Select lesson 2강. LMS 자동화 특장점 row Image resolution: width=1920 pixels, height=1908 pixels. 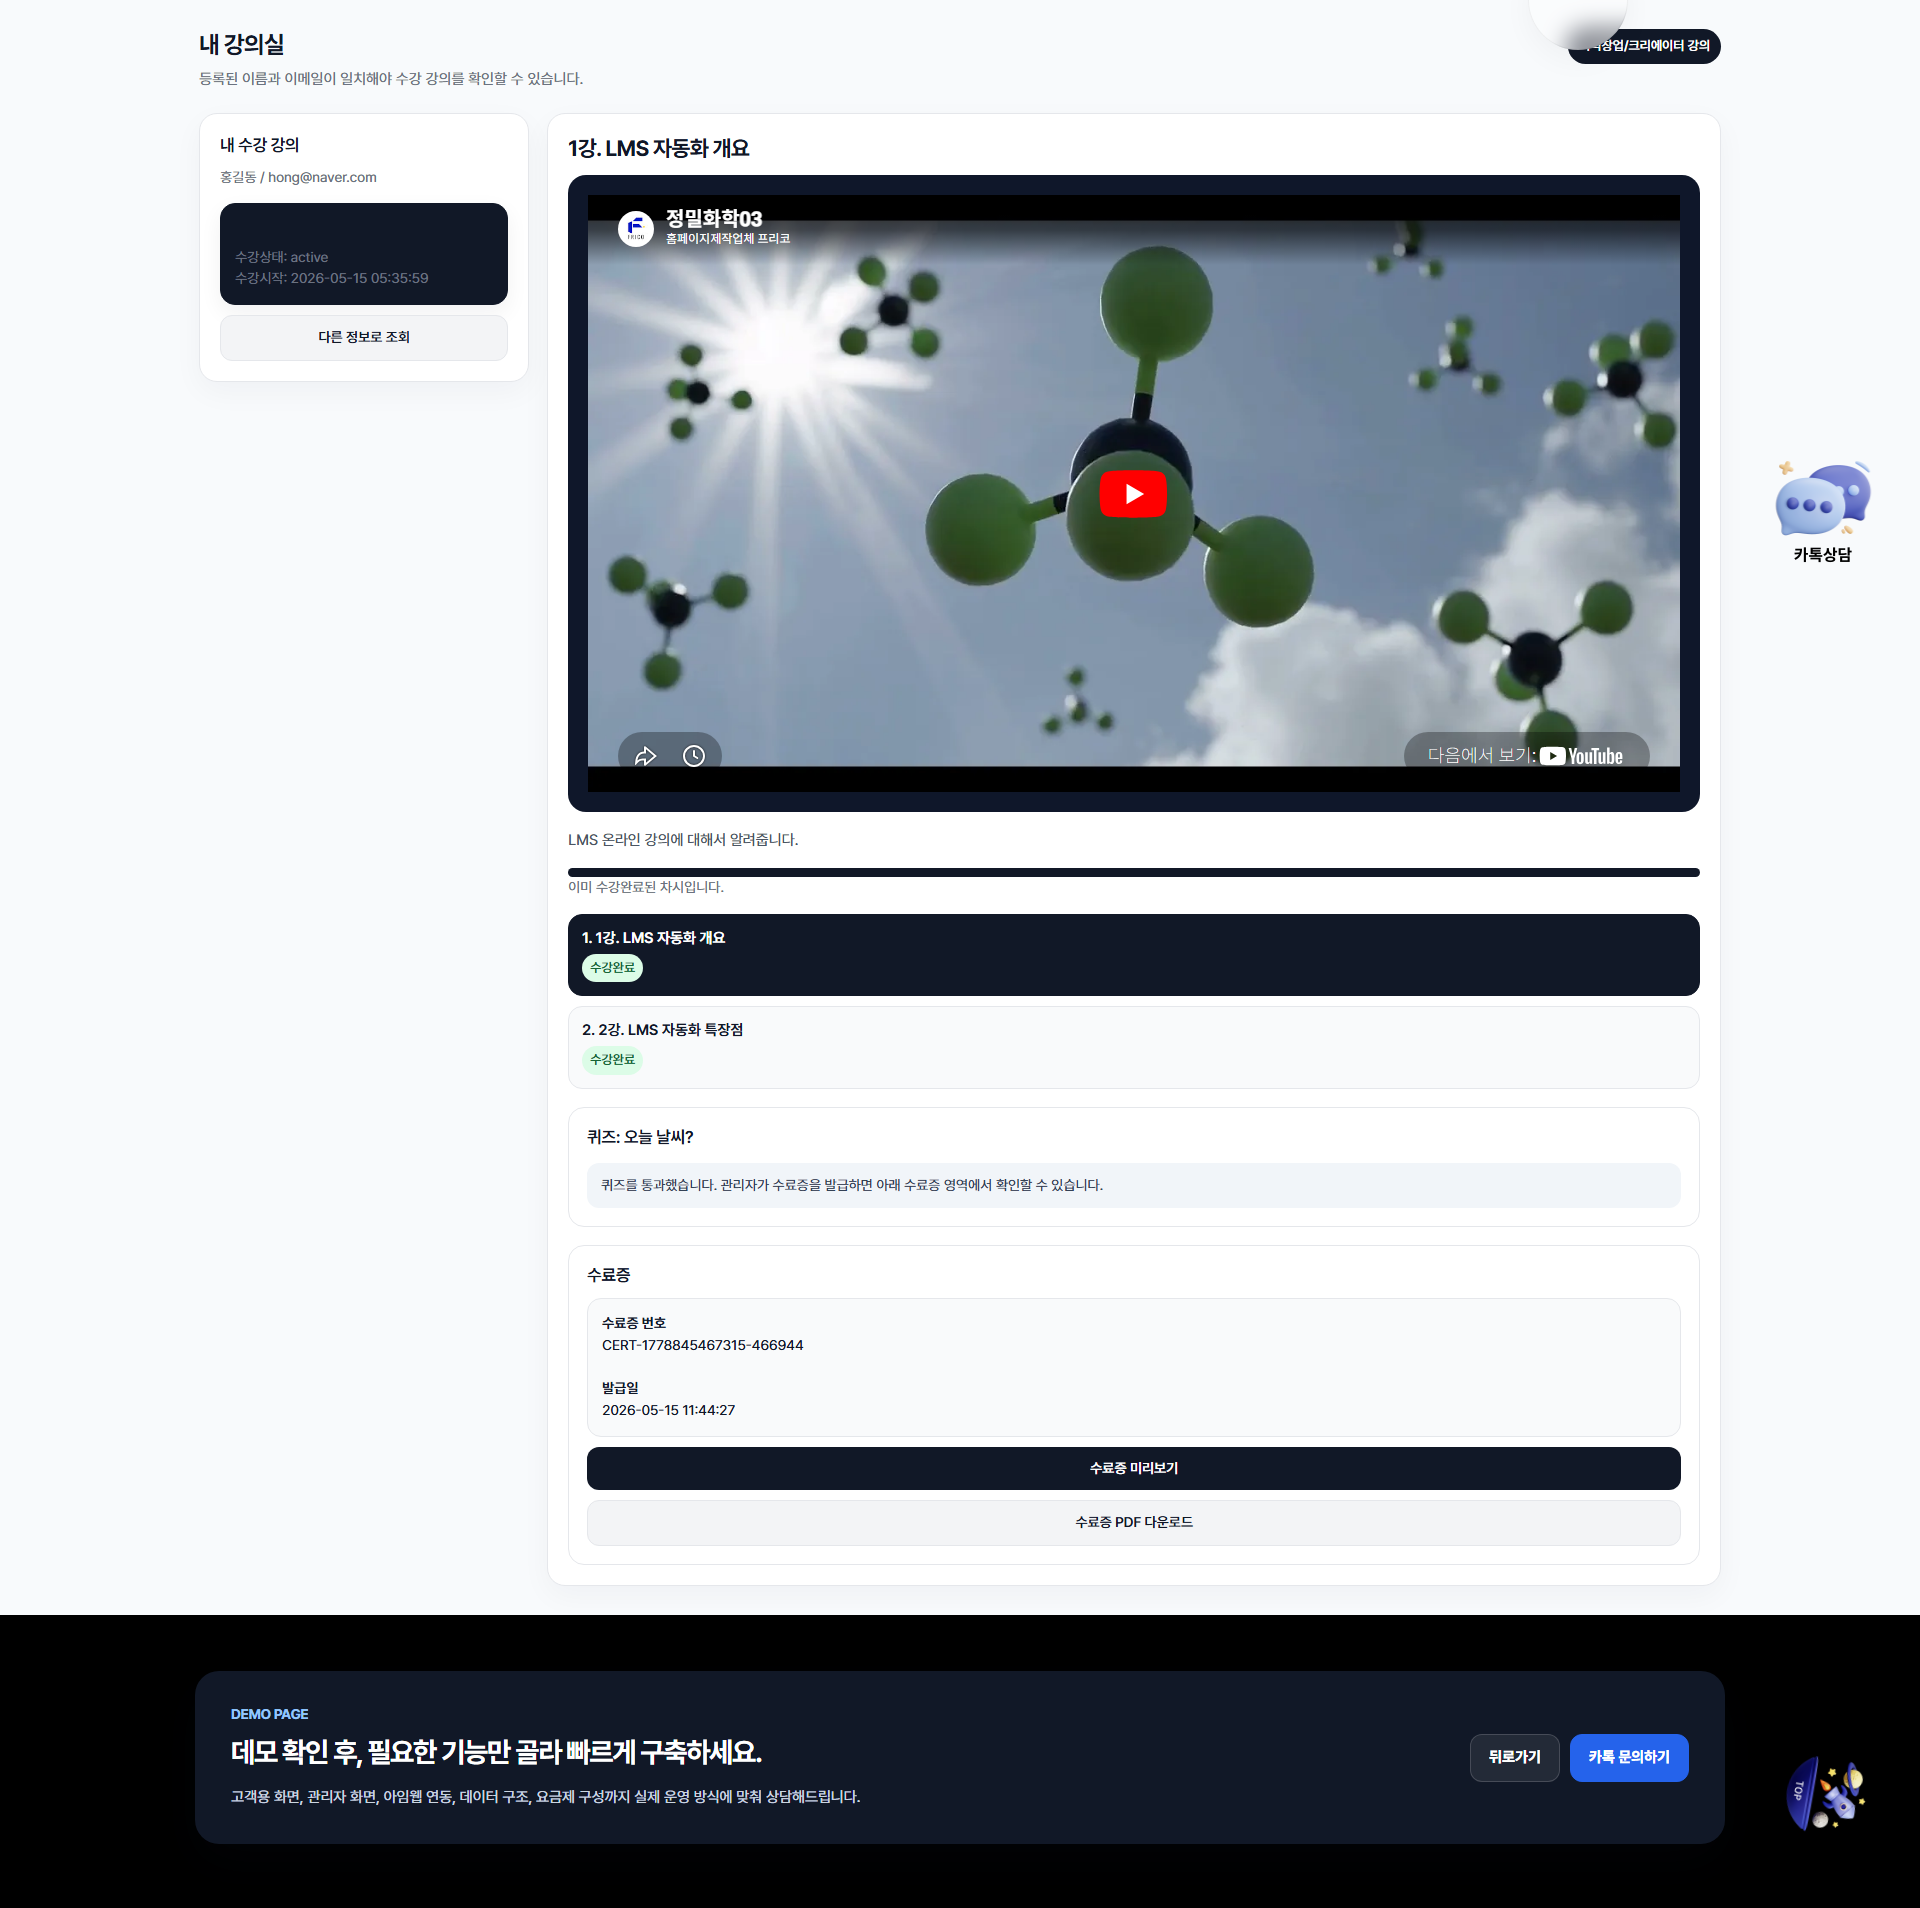(x=1133, y=1047)
